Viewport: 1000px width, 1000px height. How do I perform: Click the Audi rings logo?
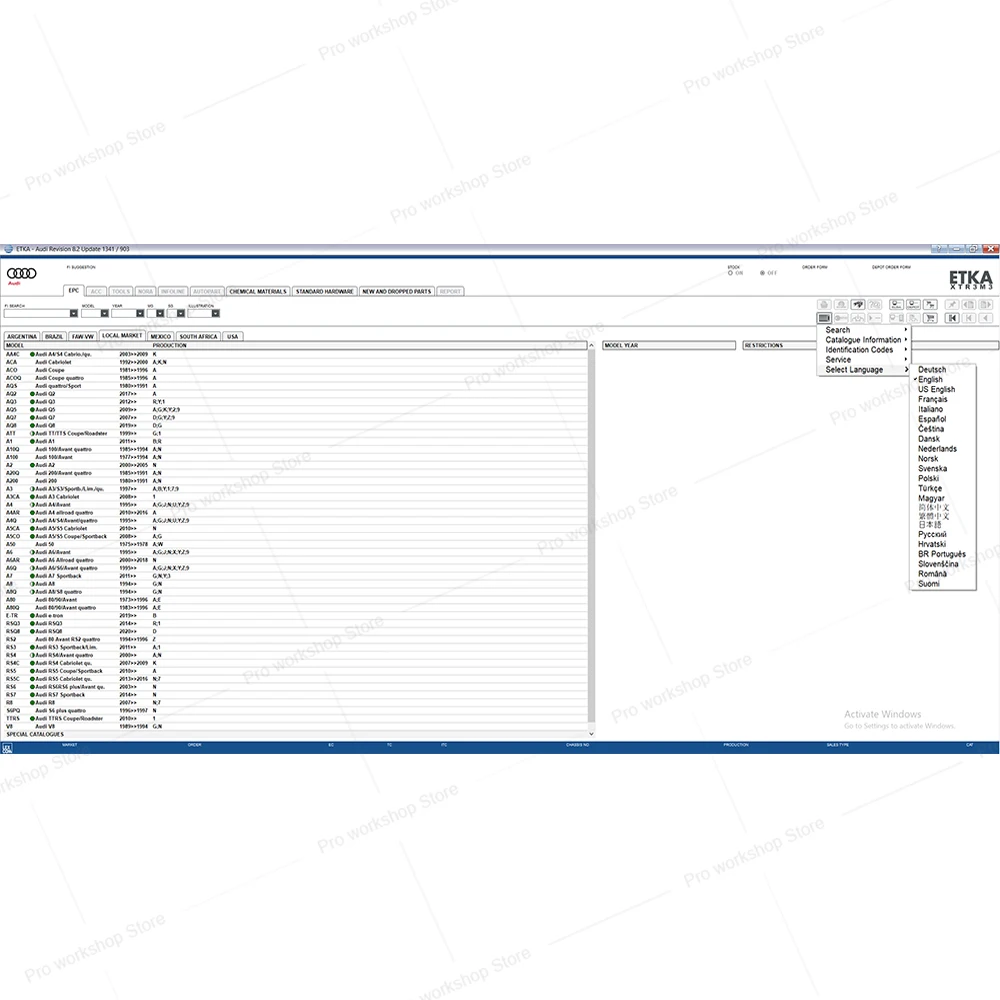[x=22, y=275]
